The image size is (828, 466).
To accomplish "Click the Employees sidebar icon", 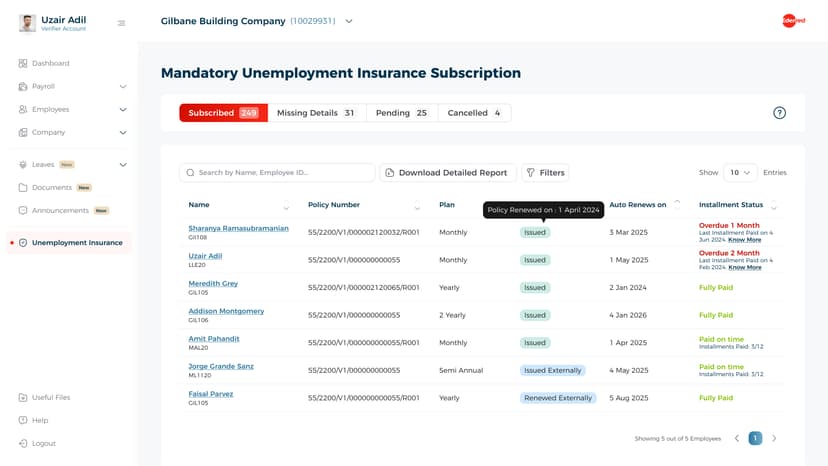I will click(23, 109).
